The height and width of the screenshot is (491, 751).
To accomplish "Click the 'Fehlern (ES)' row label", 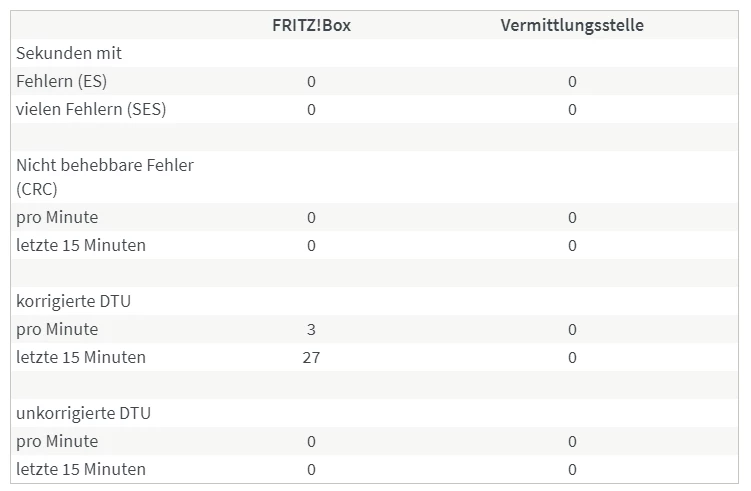I will click(x=62, y=81).
